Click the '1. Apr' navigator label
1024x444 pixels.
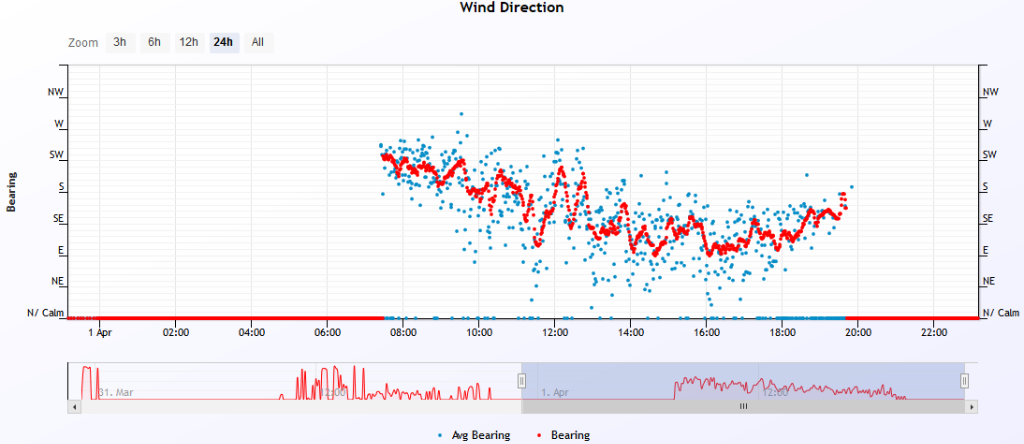(555, 392)
